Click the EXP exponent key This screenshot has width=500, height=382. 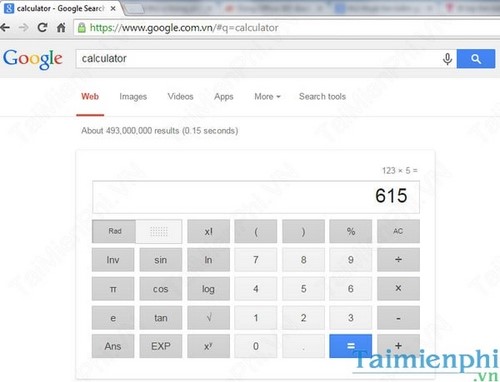161,346
